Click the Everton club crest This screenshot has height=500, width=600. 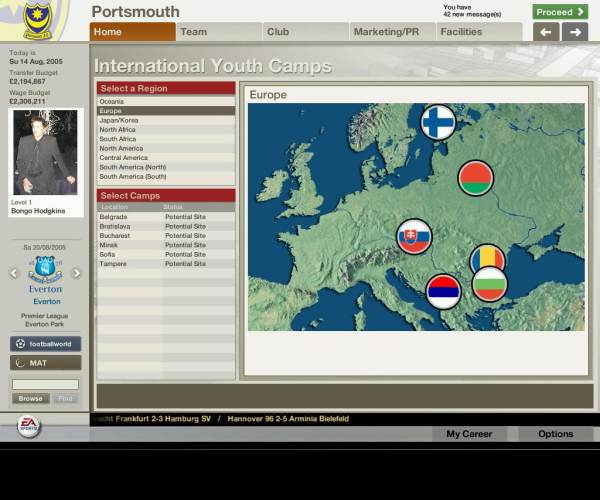pyautogui.click(x=45, y=269)
